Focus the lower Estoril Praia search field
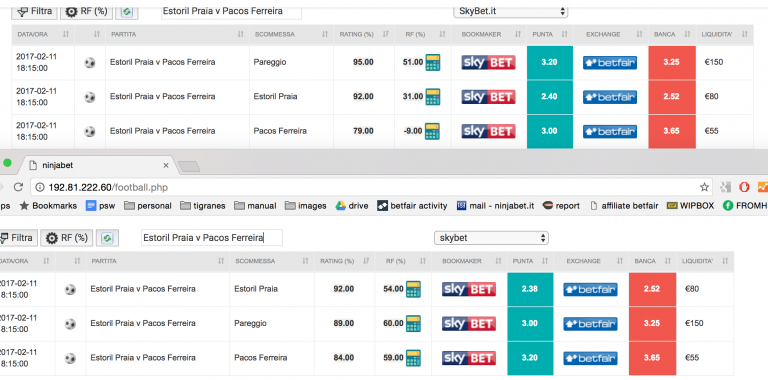Screen dimensions: 768x380 [212, 238]
